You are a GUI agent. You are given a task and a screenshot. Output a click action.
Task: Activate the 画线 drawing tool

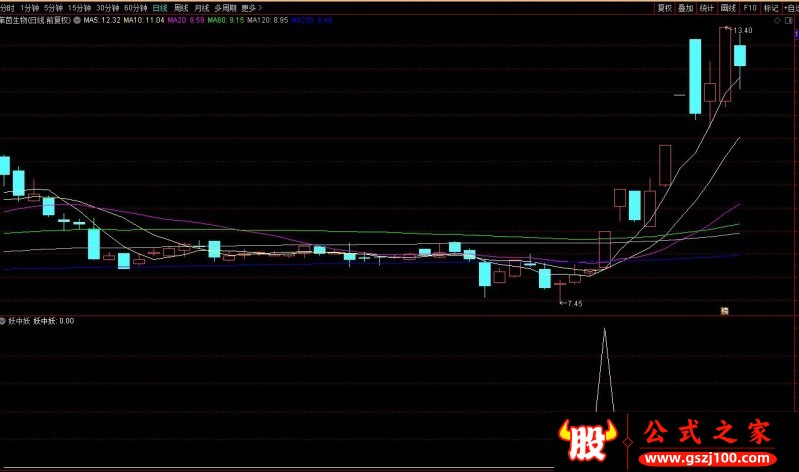[x=728, y=8]
